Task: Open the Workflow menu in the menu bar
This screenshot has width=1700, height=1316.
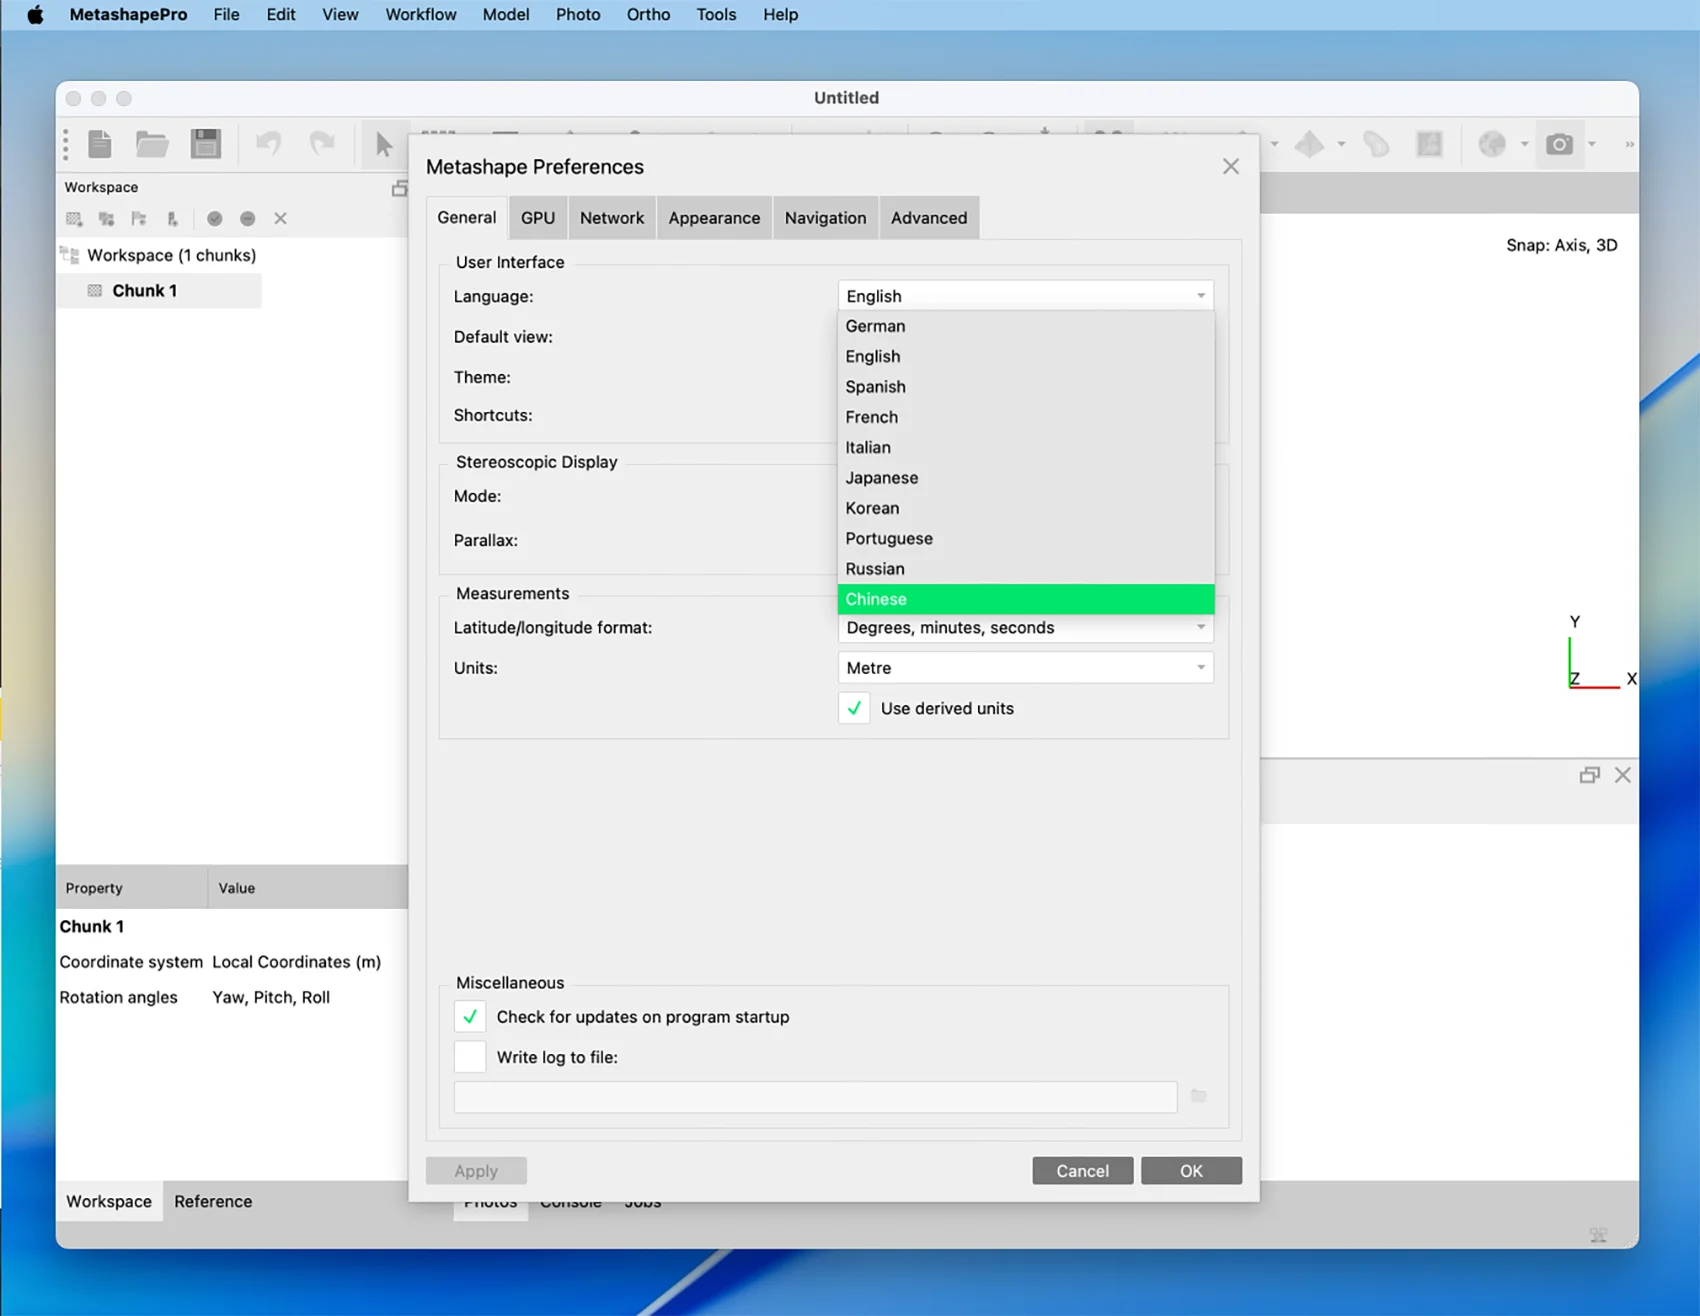Action: (x=420, y=15)
